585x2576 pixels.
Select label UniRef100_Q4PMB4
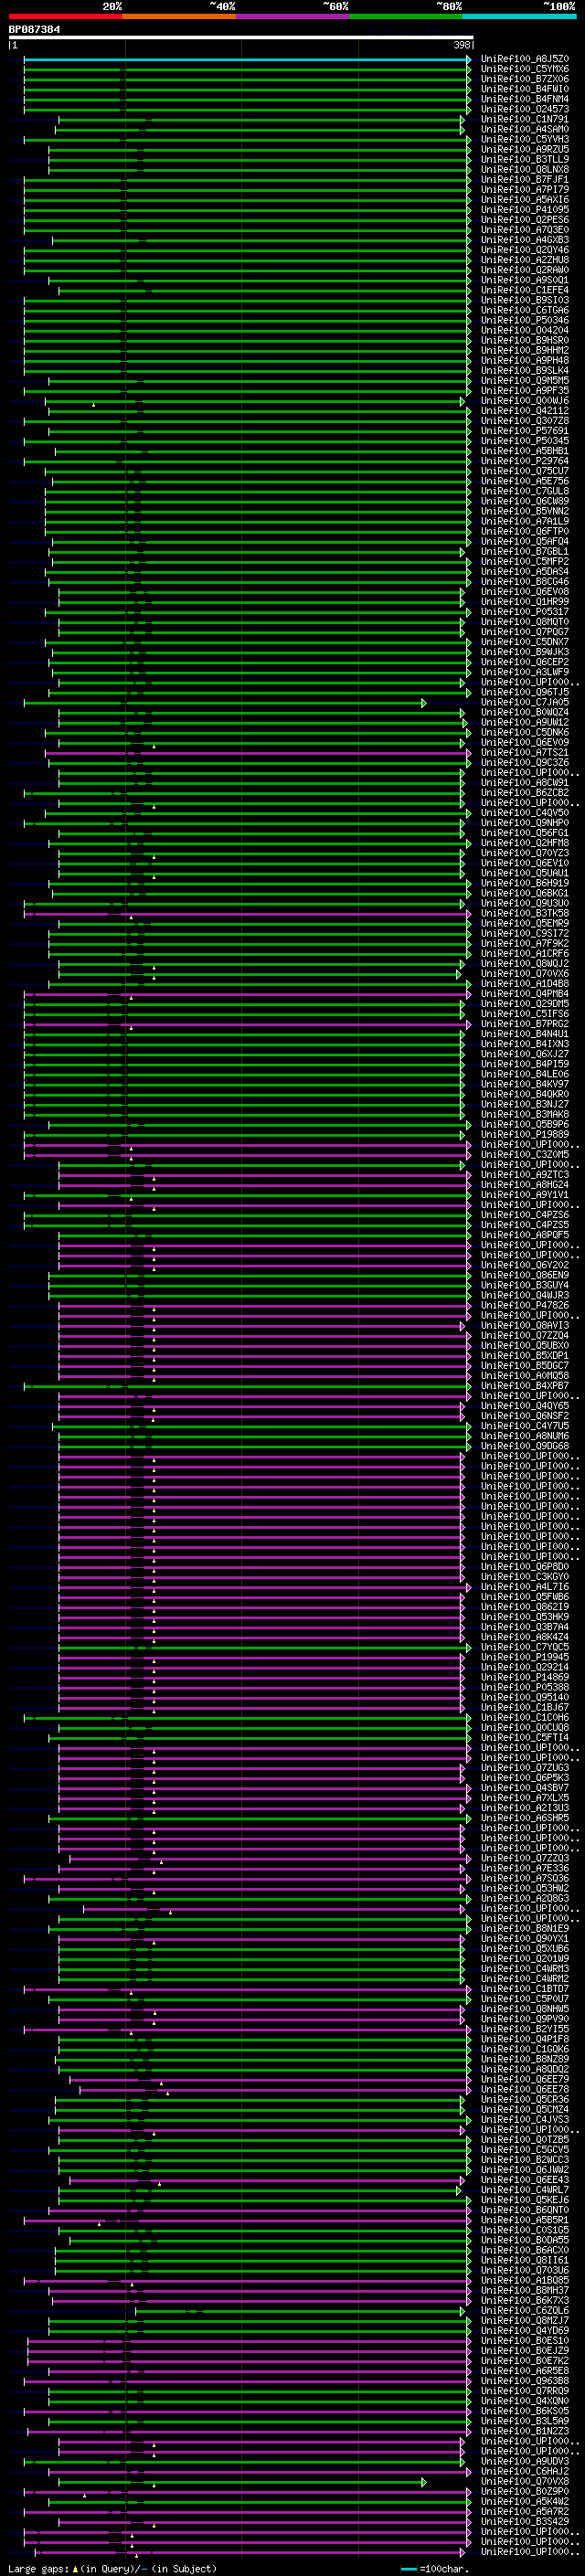(525, 994)
